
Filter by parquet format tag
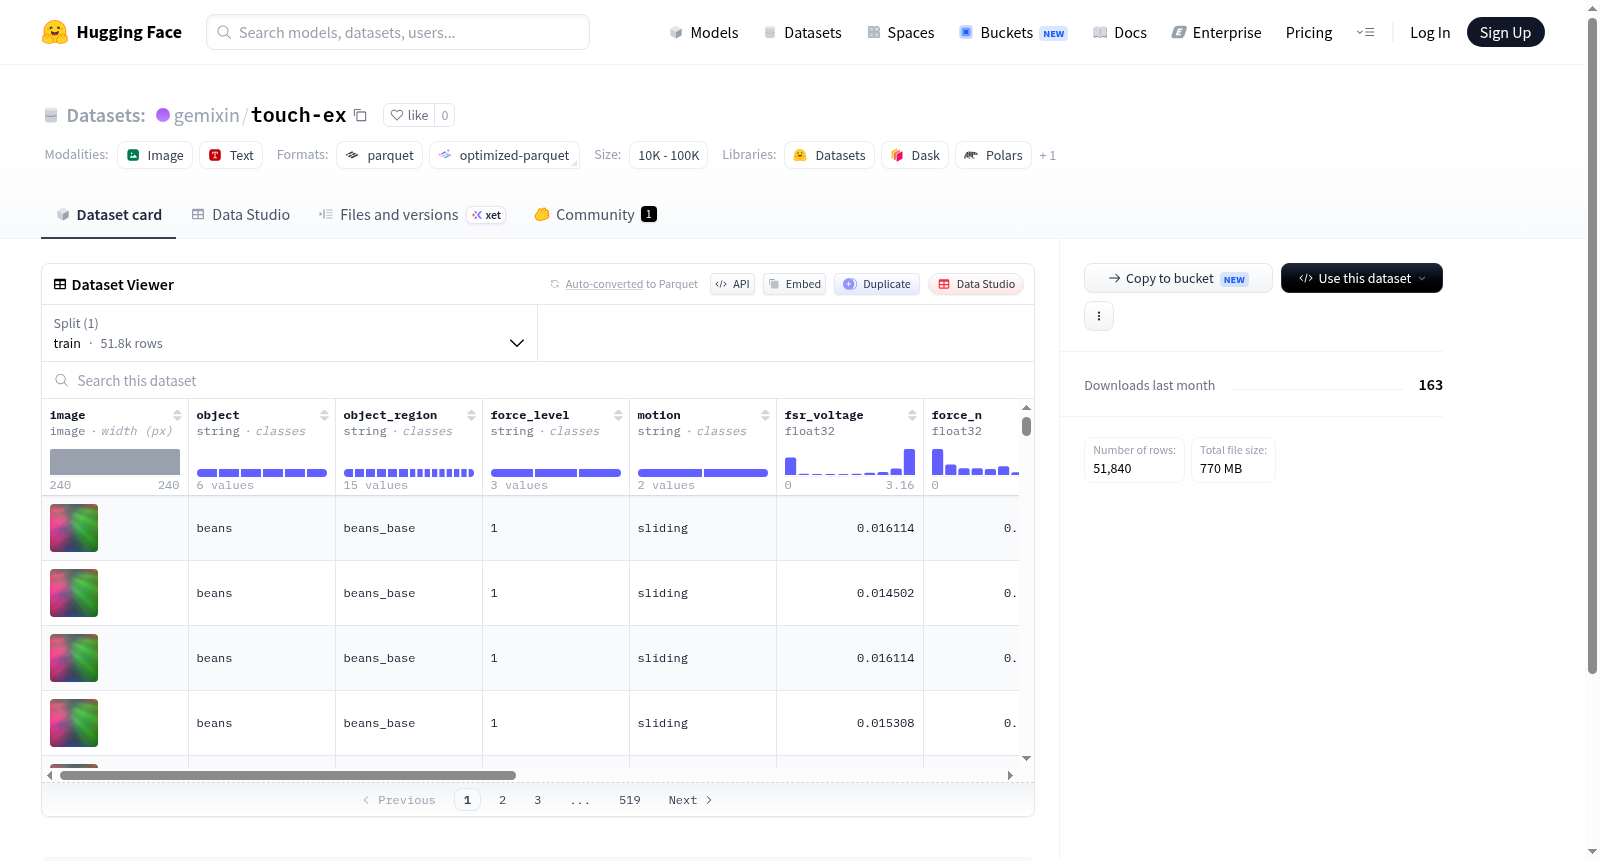380,155
